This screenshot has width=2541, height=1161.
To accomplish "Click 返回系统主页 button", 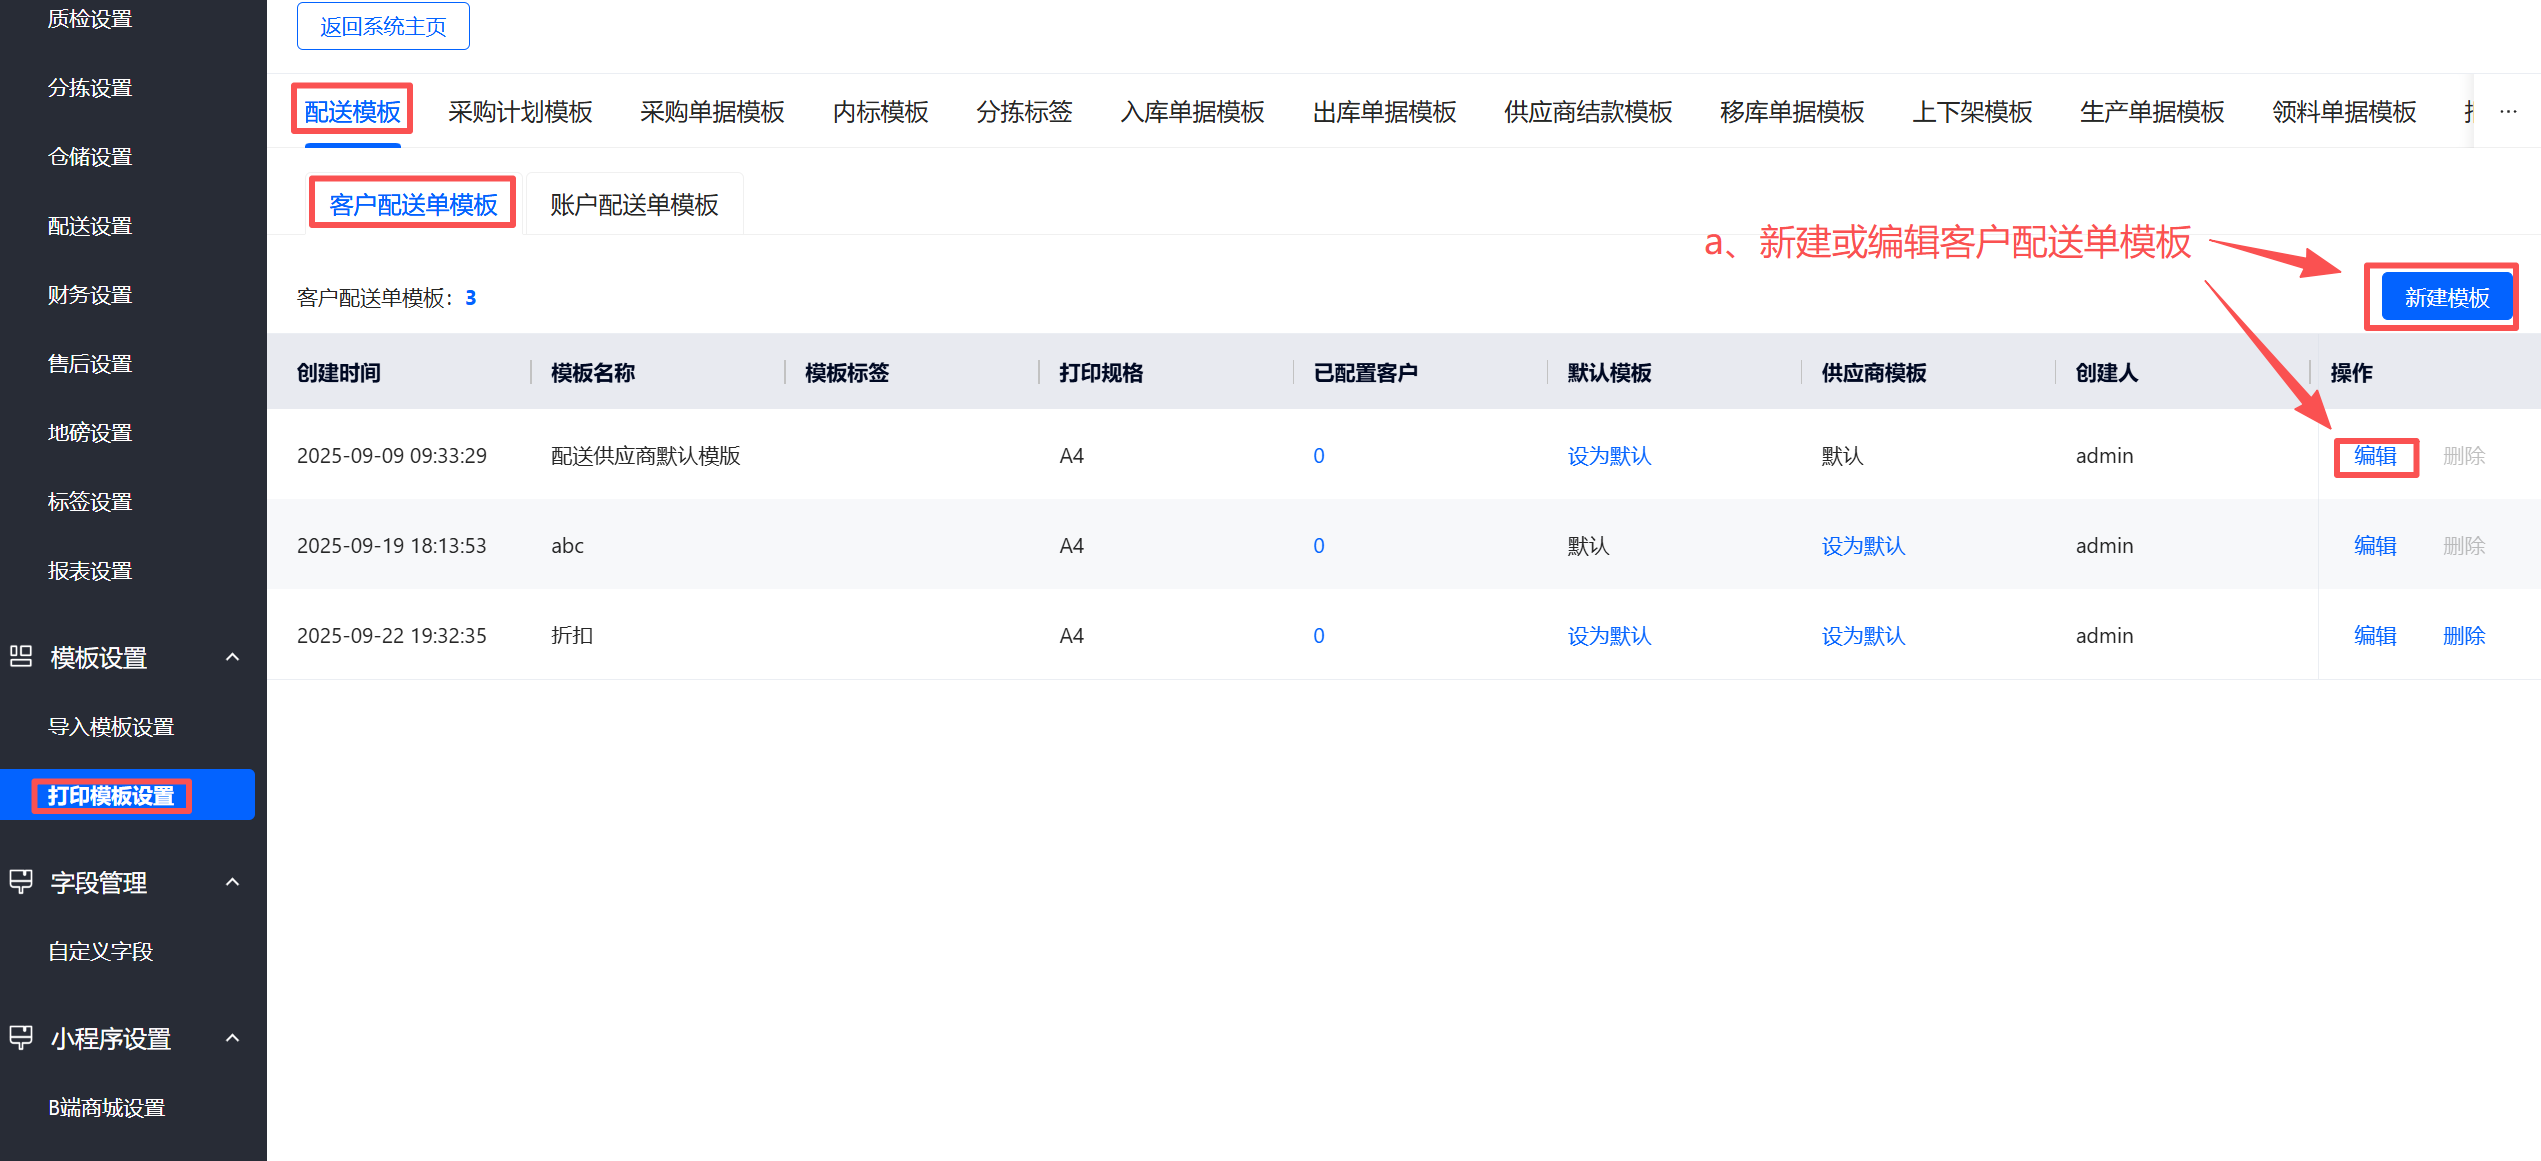I will coord(383,27).
